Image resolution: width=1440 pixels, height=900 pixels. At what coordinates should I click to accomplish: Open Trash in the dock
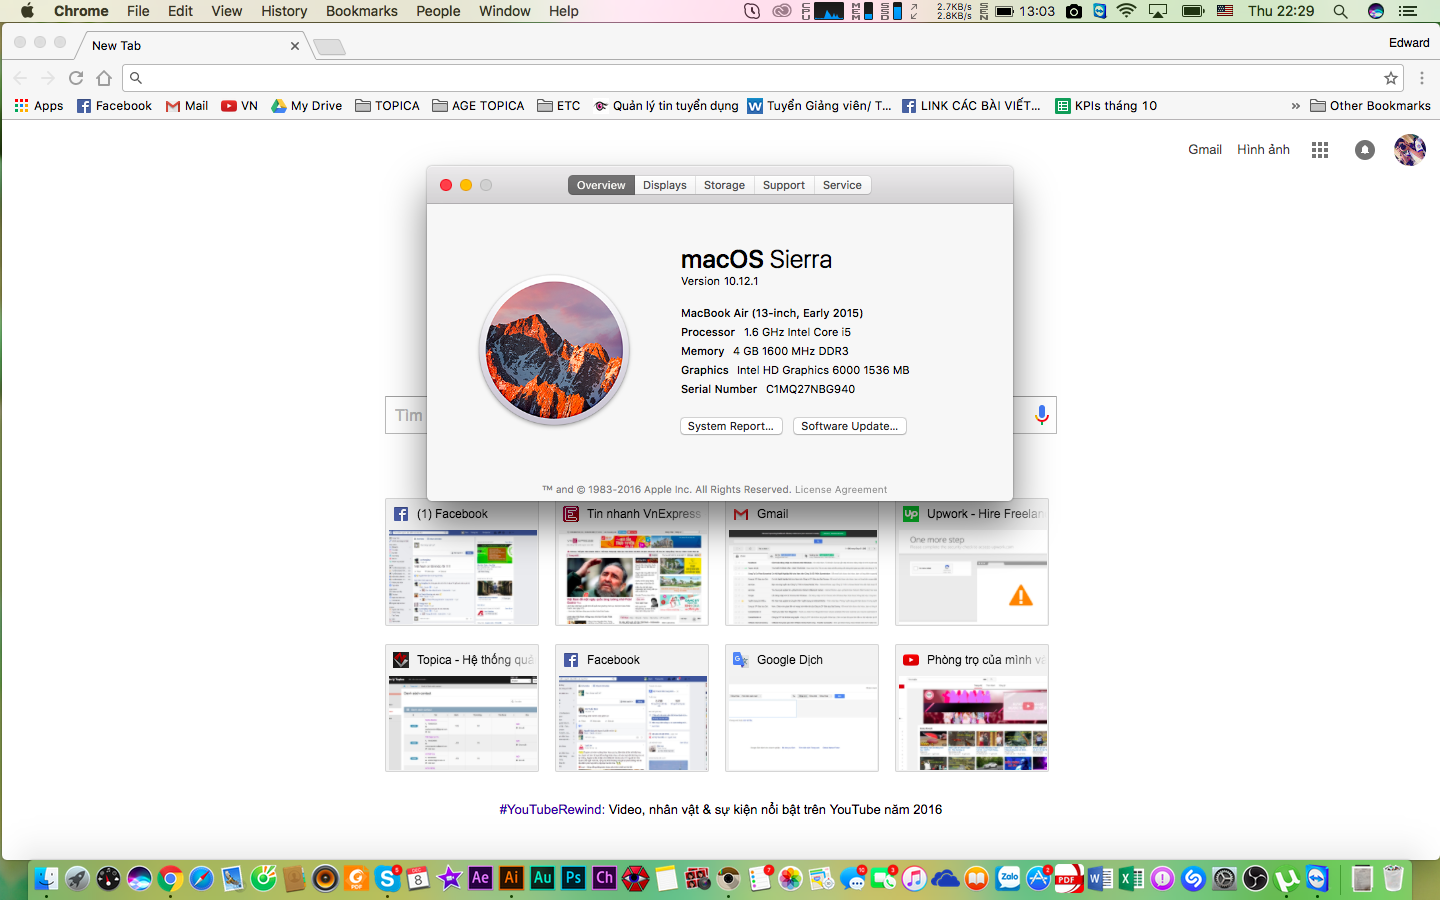(1393, 879)
